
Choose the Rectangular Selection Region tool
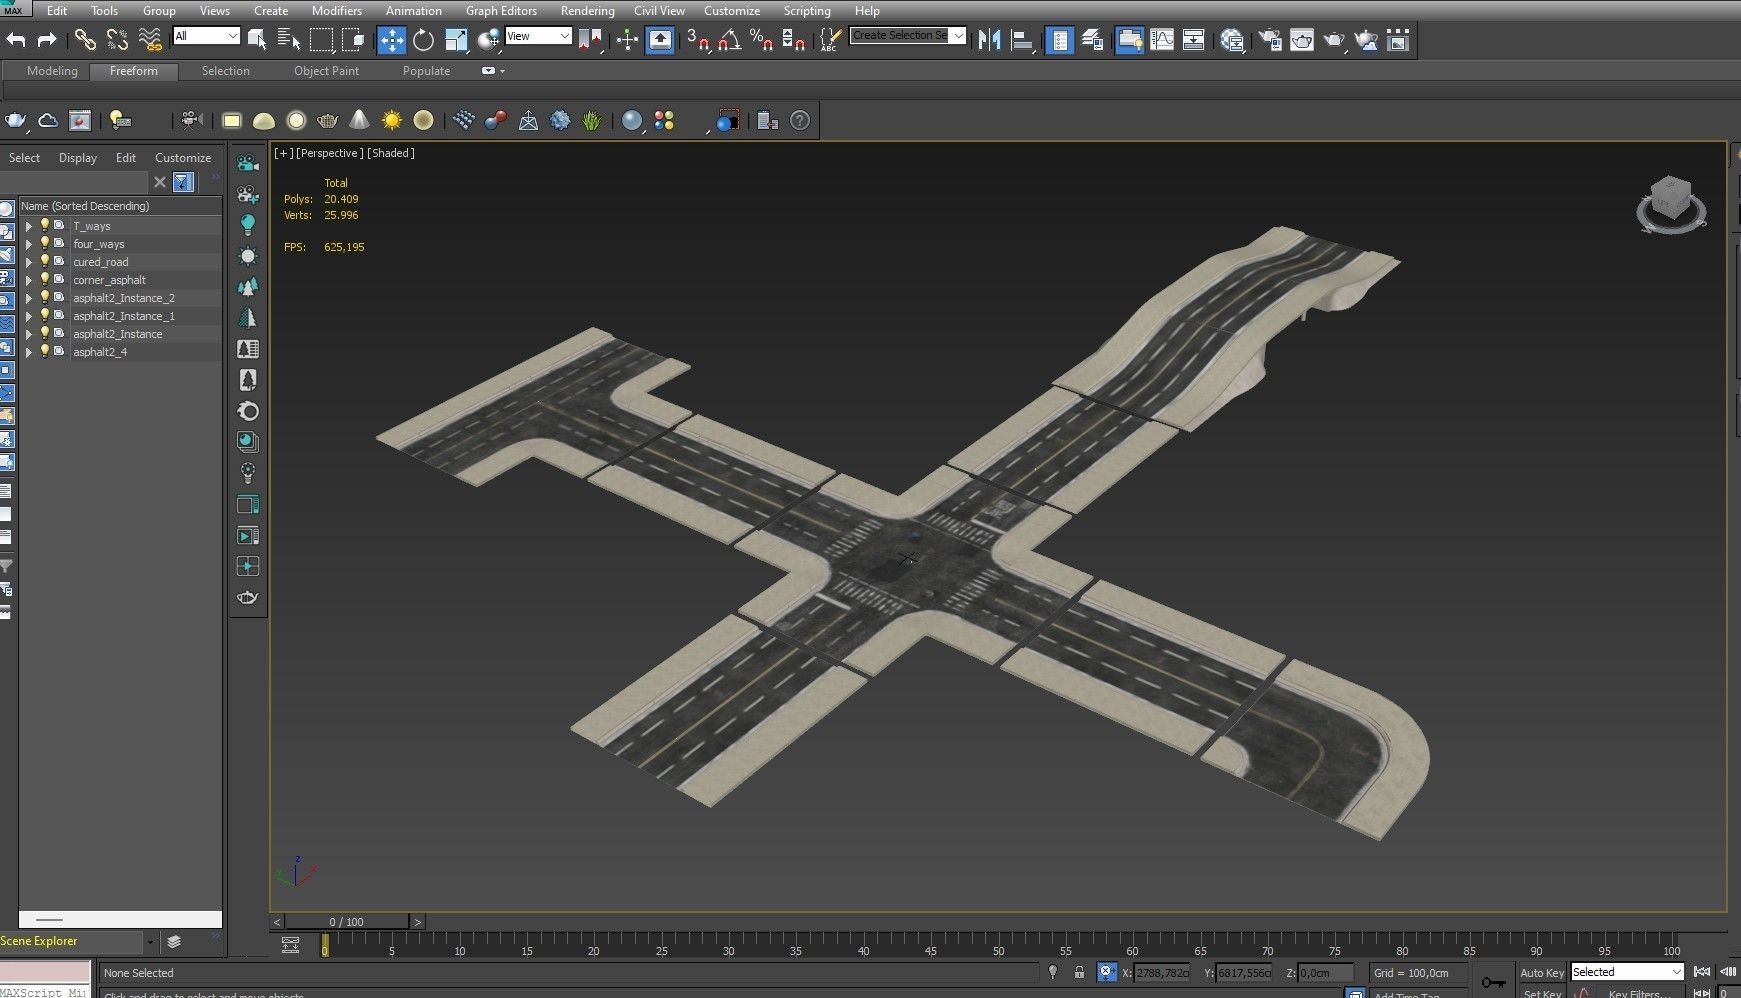click(321, 40)
